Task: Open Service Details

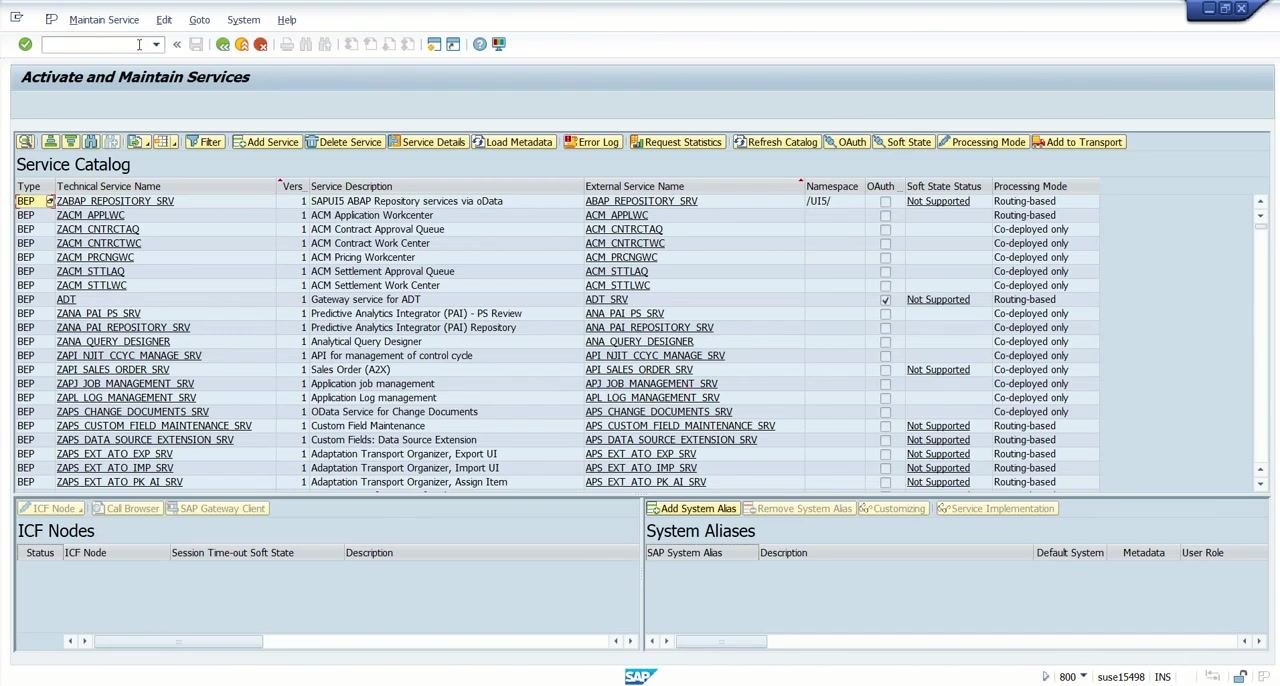Action: pyautogui.click(x=427, y=142)
